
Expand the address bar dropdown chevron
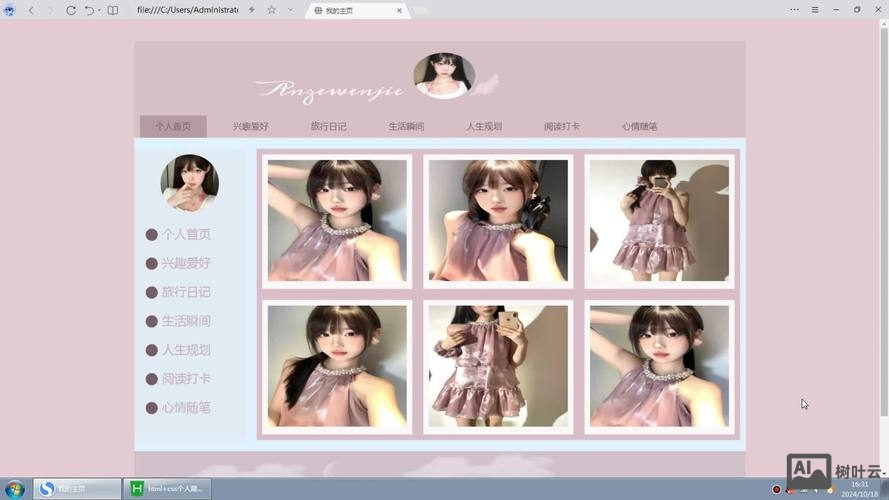point(290,10)
